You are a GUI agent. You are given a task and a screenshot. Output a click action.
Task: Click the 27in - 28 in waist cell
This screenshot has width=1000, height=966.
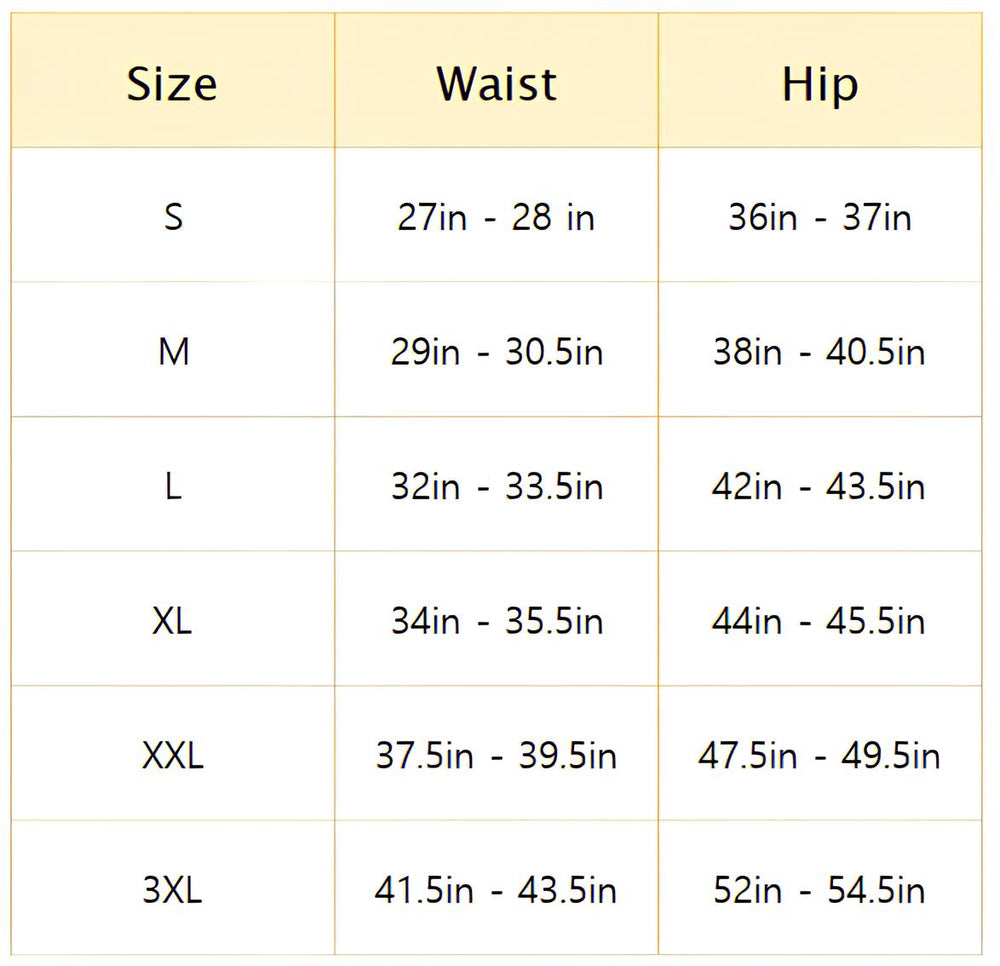496,217
